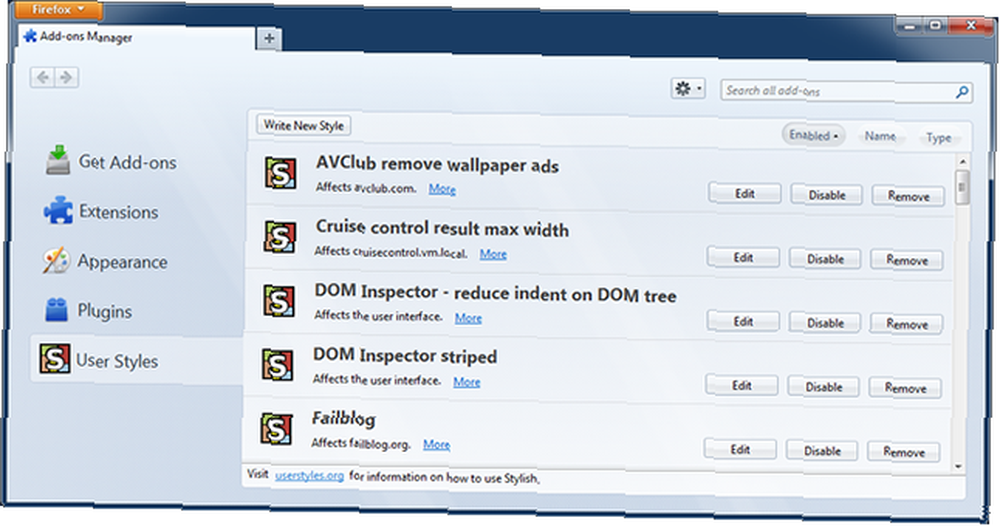Screen dimensions: 1000x526
Task: Remove DOM Inspector reduce indent style
Action: [906, 324]
